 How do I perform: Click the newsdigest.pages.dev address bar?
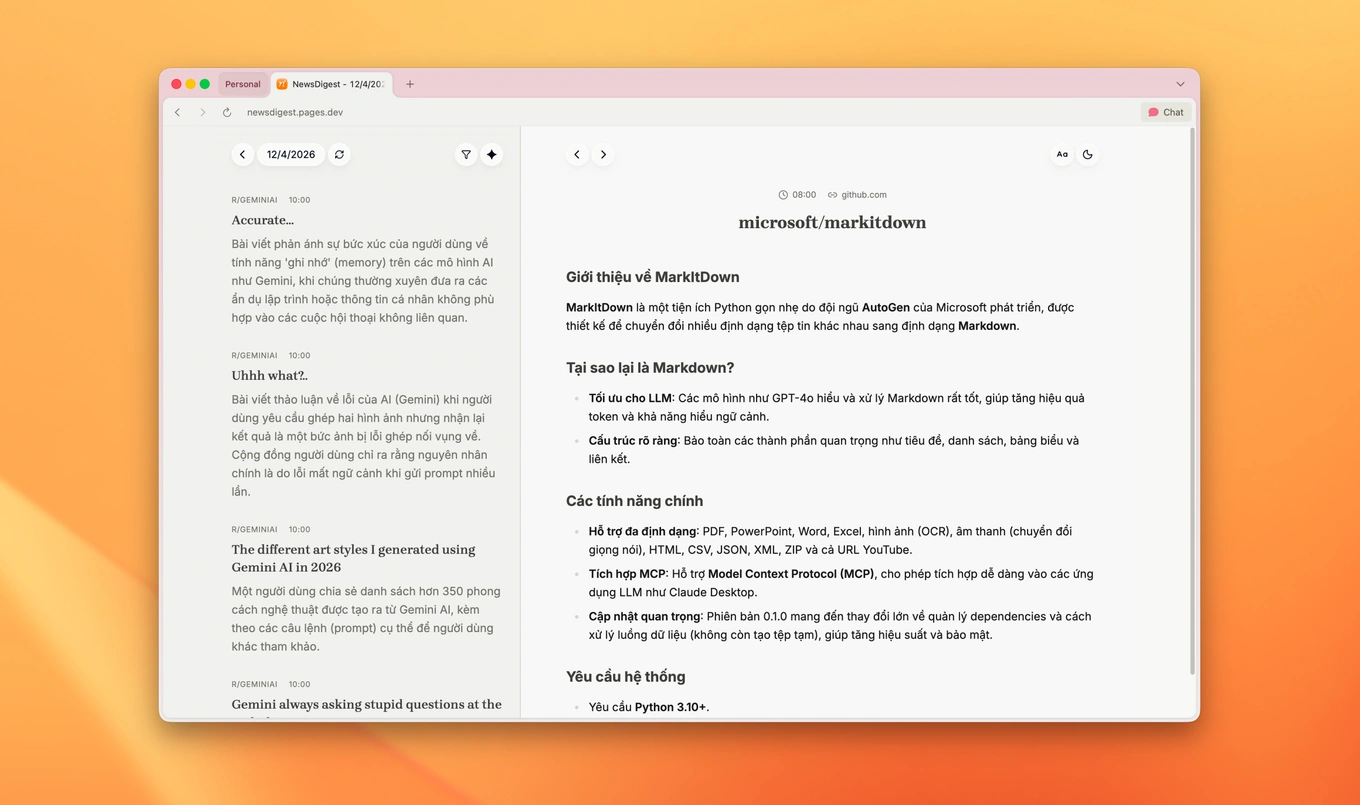pyautogui.click(x=295, y=113)
